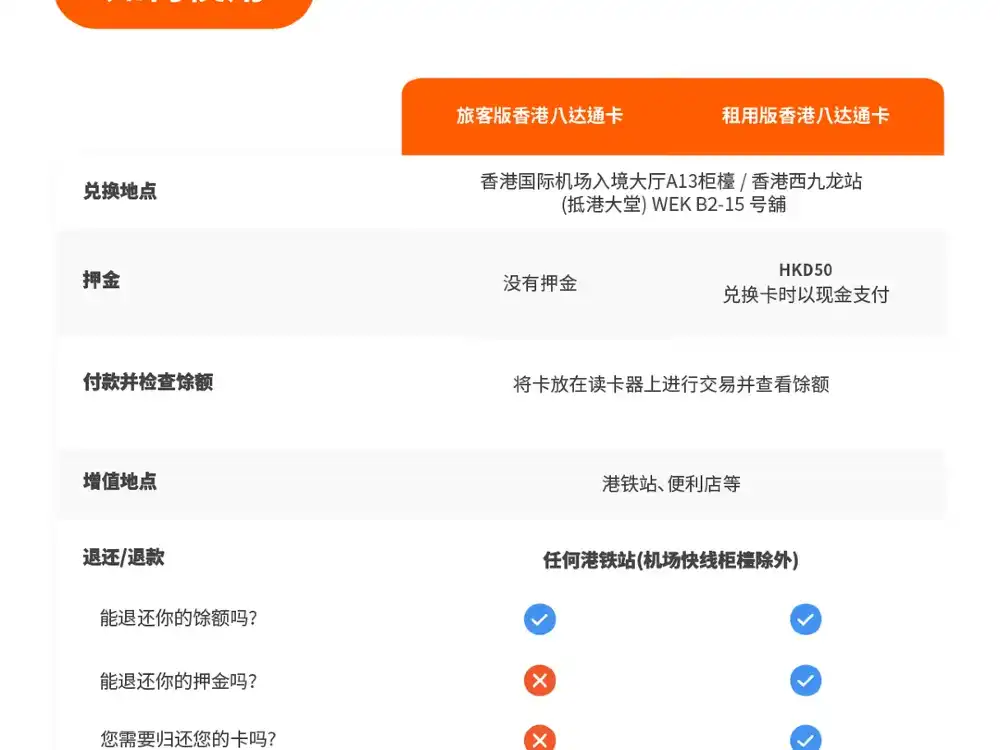The image size is (1000, 750).
Task: Click the 押金 row label
Action: (x=101, y=280)
